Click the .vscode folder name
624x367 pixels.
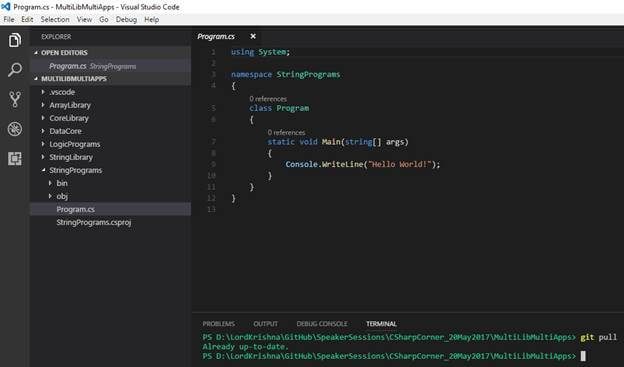point(62,92)
